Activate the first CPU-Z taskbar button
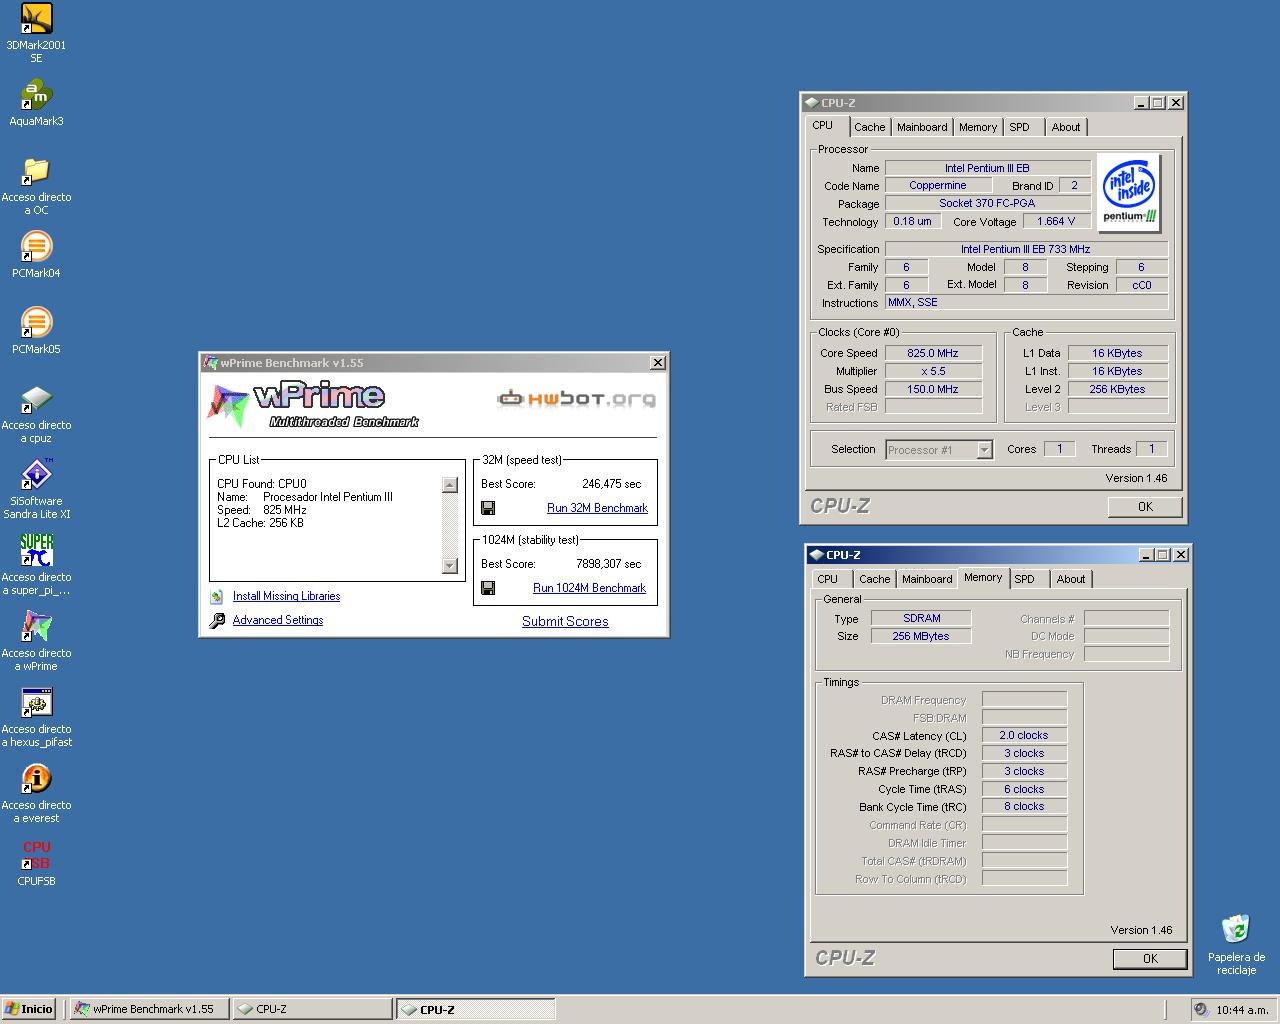Screen dimensions: 1280x1024 point(312,1009)
